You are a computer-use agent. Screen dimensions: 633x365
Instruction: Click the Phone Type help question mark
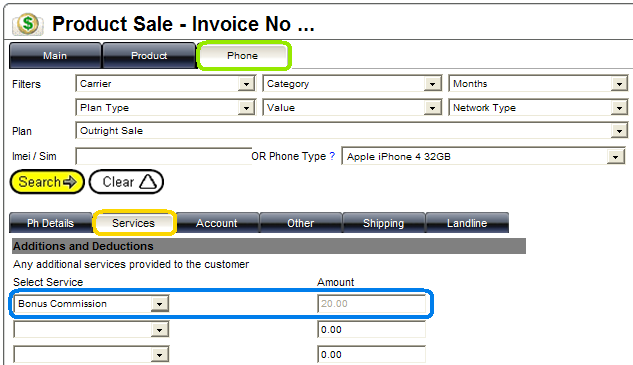pyautogui.click(x=332, y=156)
